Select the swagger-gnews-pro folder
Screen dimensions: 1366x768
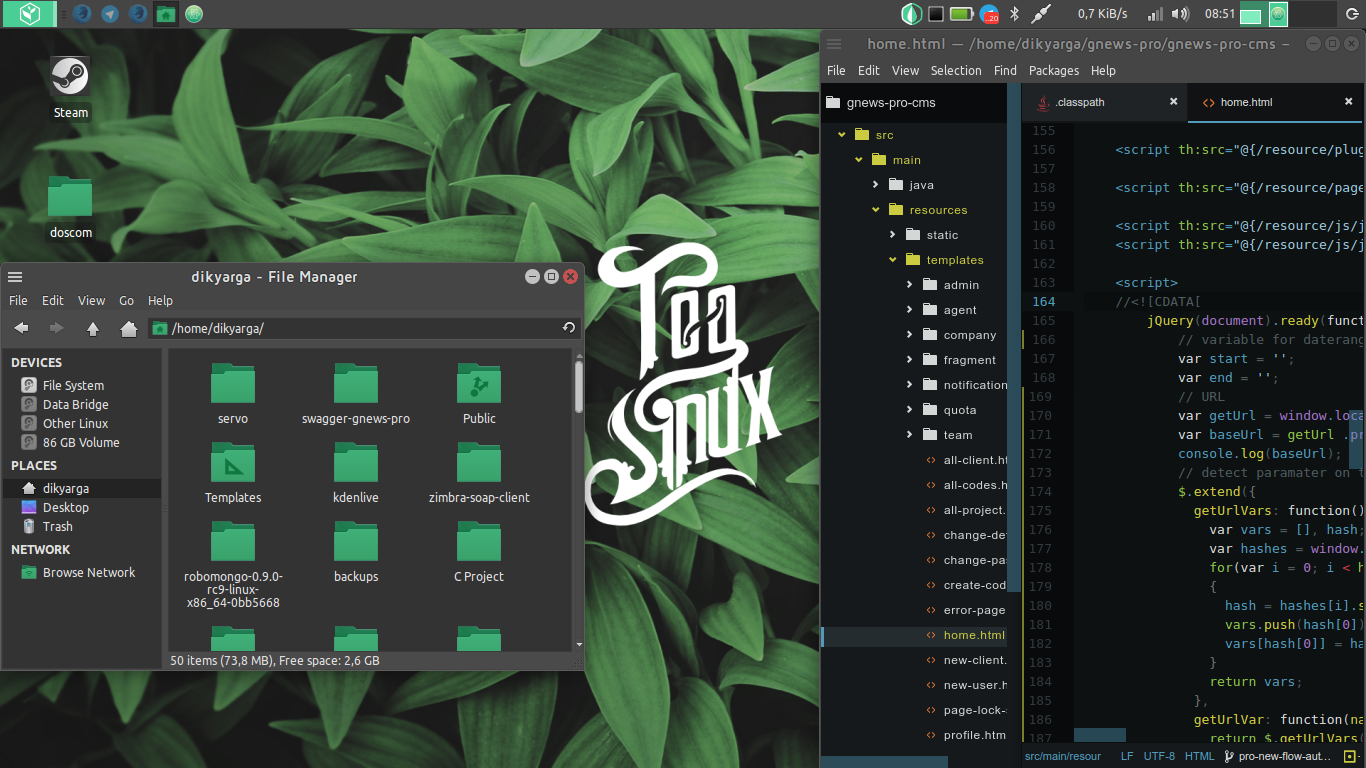356,394
